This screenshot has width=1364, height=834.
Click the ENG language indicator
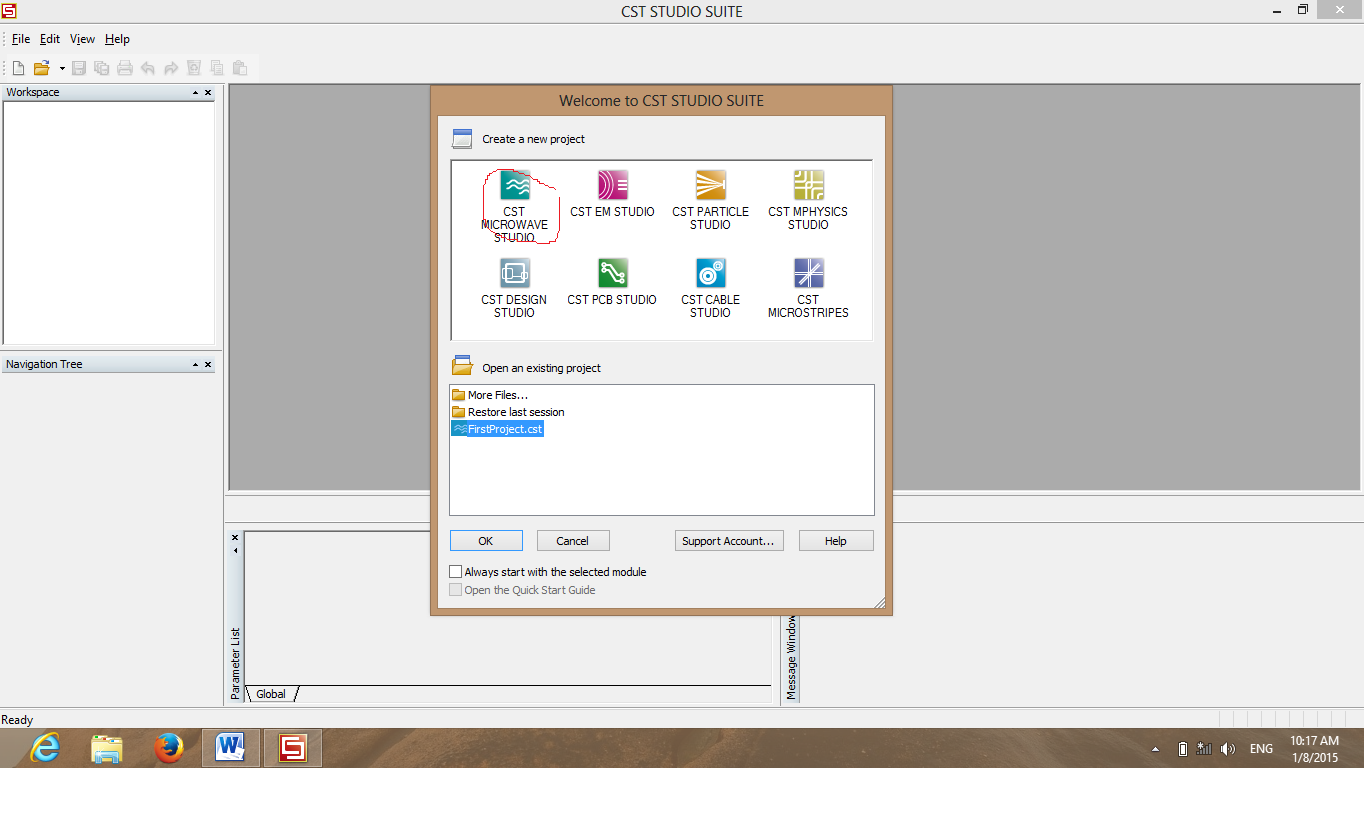tap(1261, 749)
